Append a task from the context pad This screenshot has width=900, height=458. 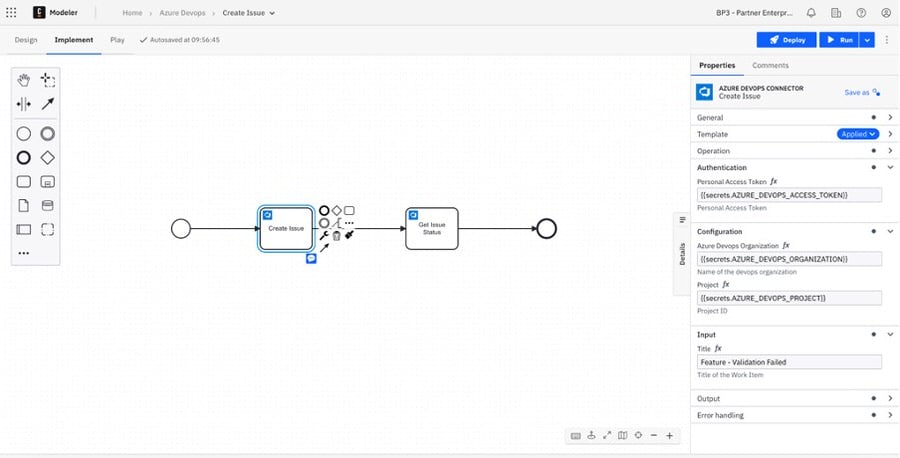coord(349,211)
